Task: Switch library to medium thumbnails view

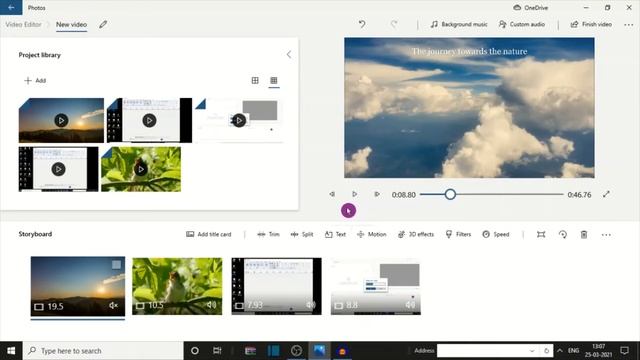Action: click(x=255, y=80)
